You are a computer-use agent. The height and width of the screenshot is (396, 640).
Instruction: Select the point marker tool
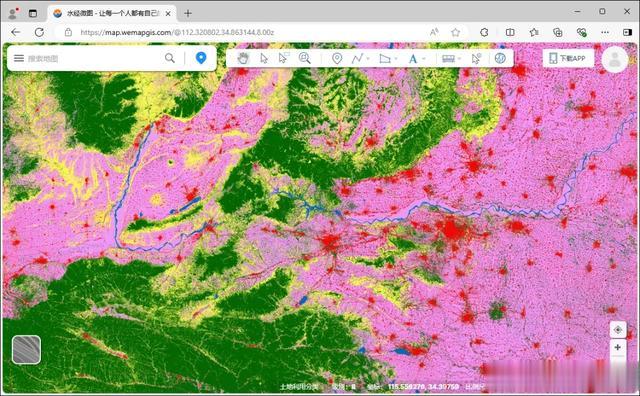click(x=337, y=58)
